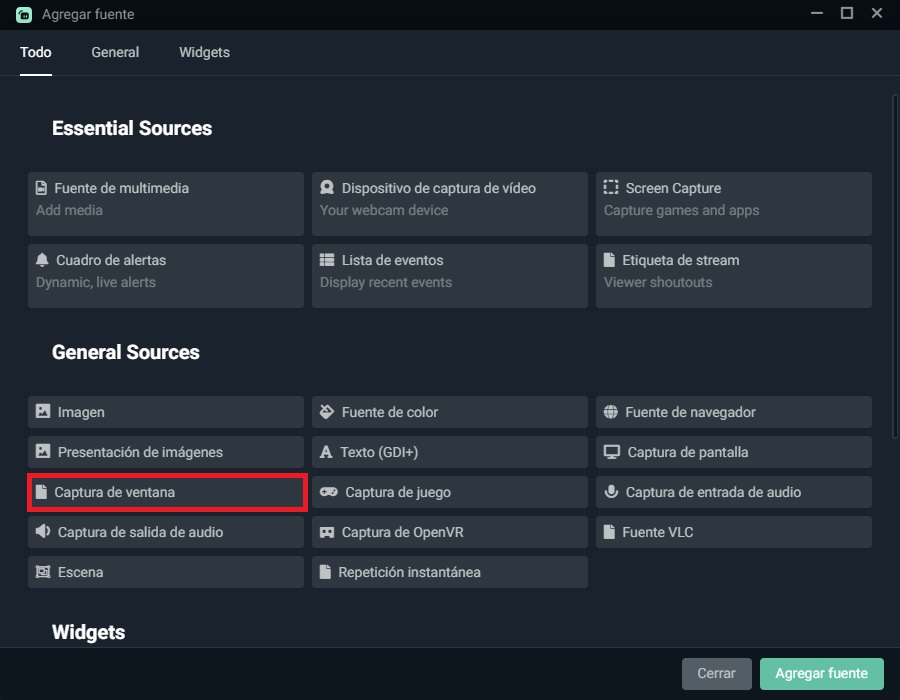This screenshot has width=900, height=700.
Task: Choose the Captura de ventana source
Action: (x=166, y=492)
